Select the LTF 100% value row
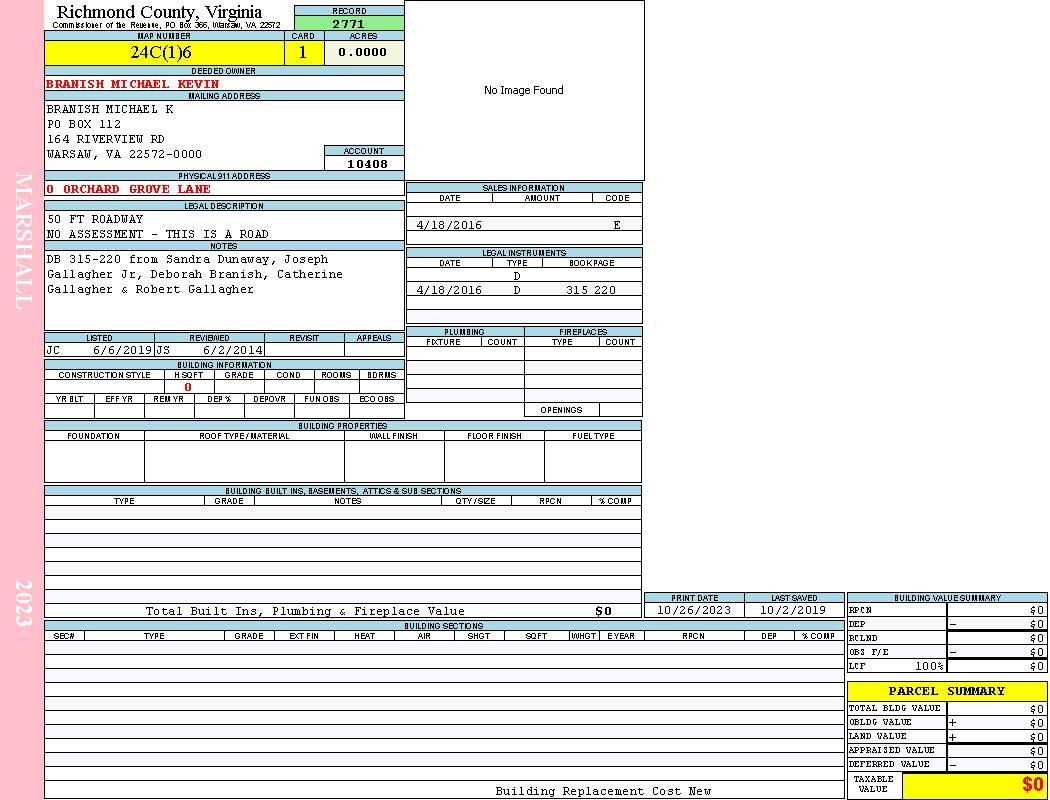Image resolution: width=1050 pixels, height=800 pixels. pyautogui.click(x=945, y=666)
